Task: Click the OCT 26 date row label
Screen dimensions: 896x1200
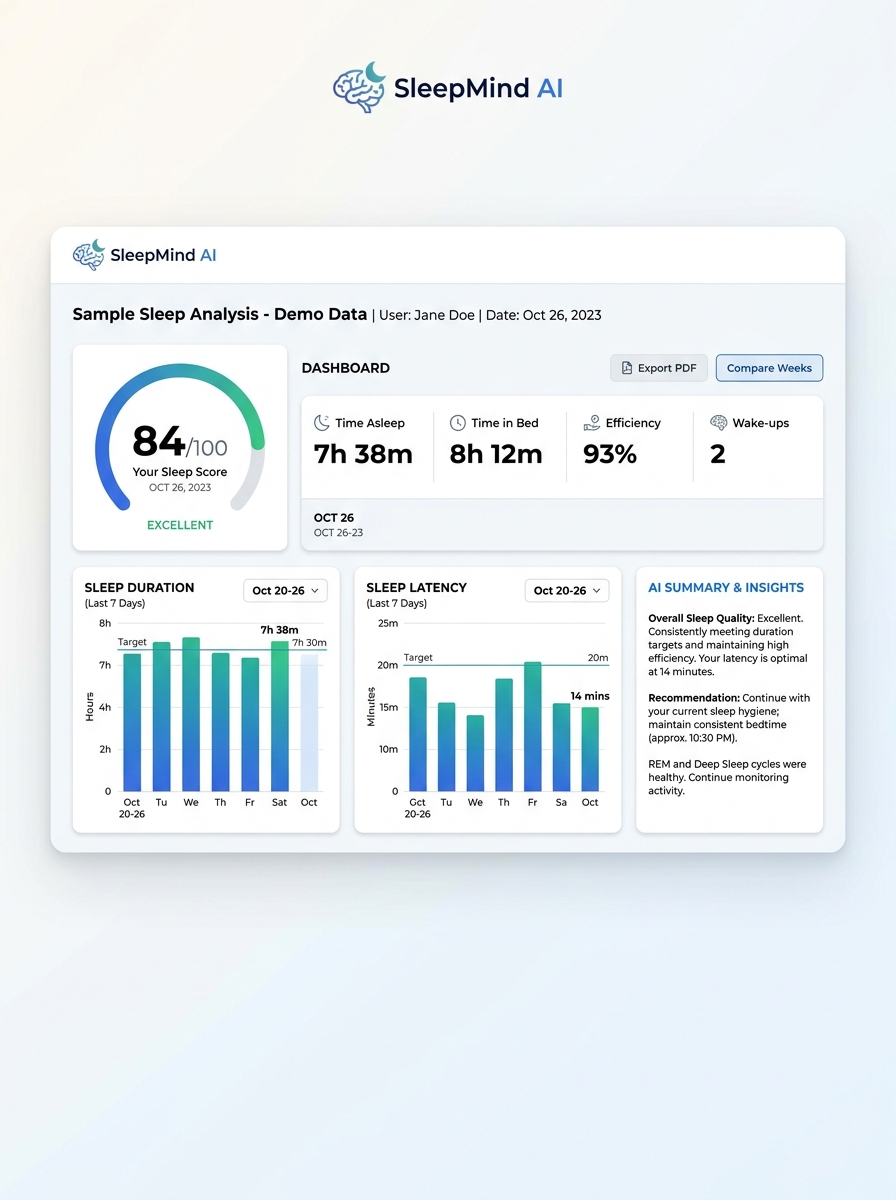Action: pos(334,518)
